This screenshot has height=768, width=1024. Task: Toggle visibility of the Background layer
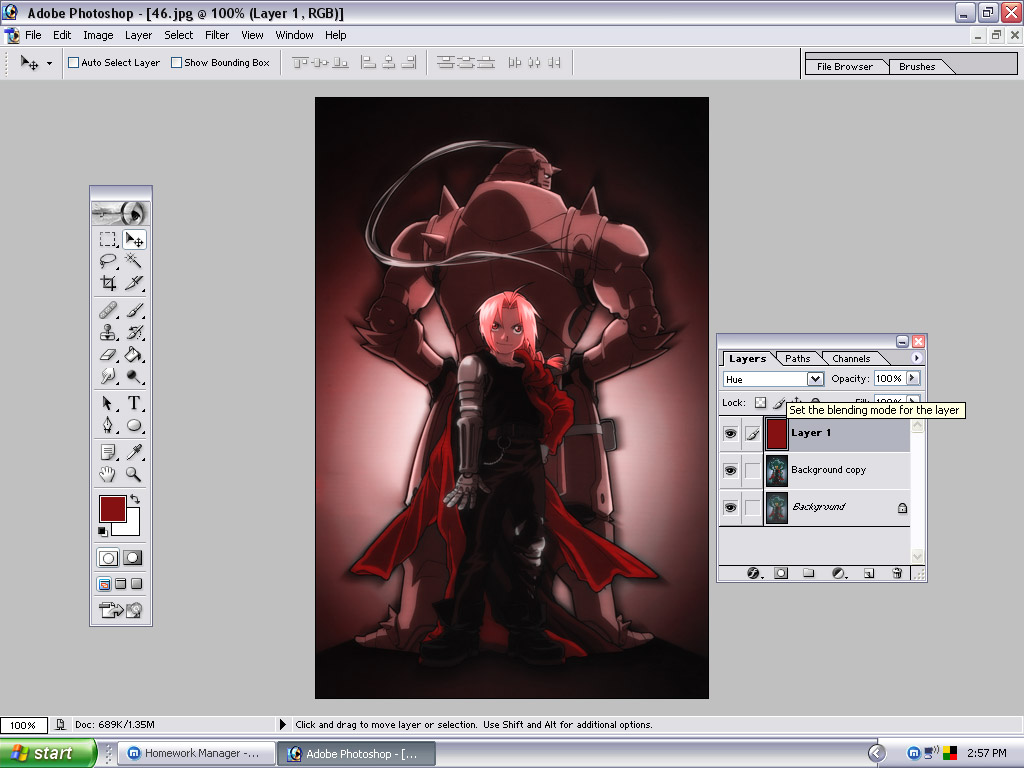click(730, 507)
